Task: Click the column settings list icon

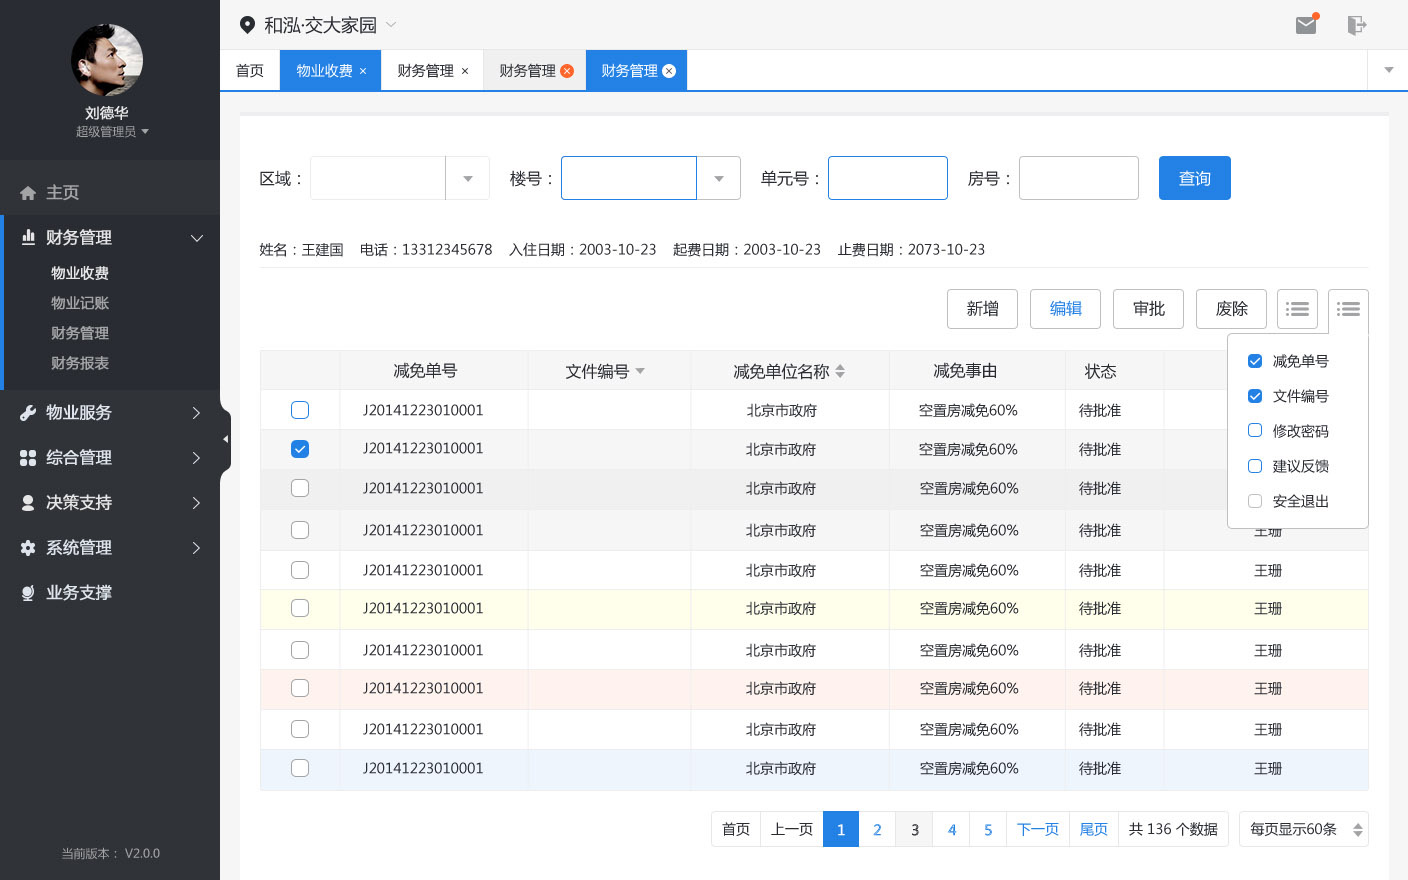Action: coord(1348,309)
